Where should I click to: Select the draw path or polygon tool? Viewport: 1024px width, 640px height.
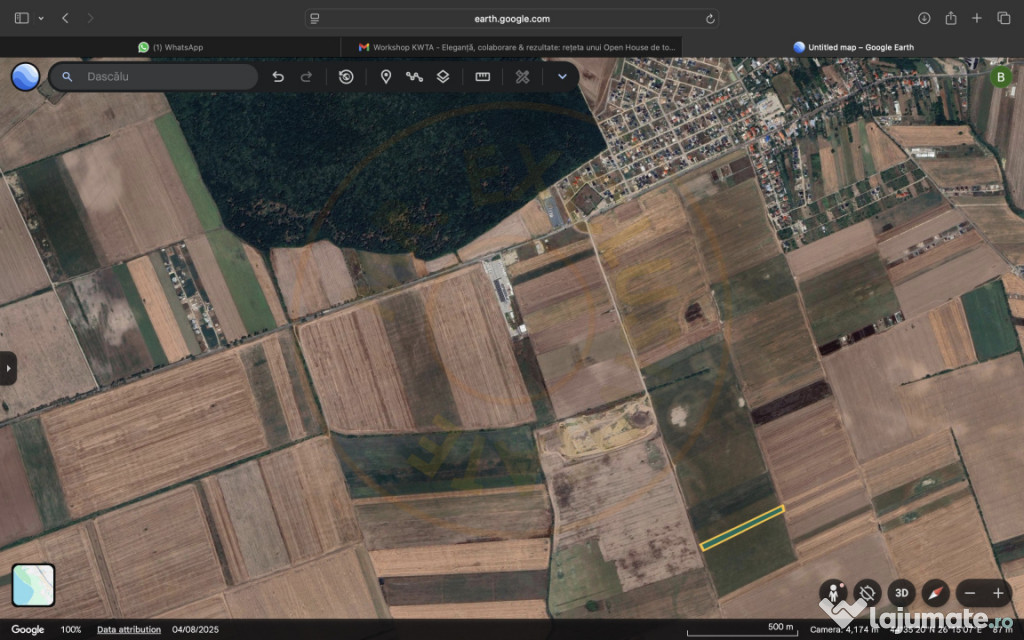(414, 77)
